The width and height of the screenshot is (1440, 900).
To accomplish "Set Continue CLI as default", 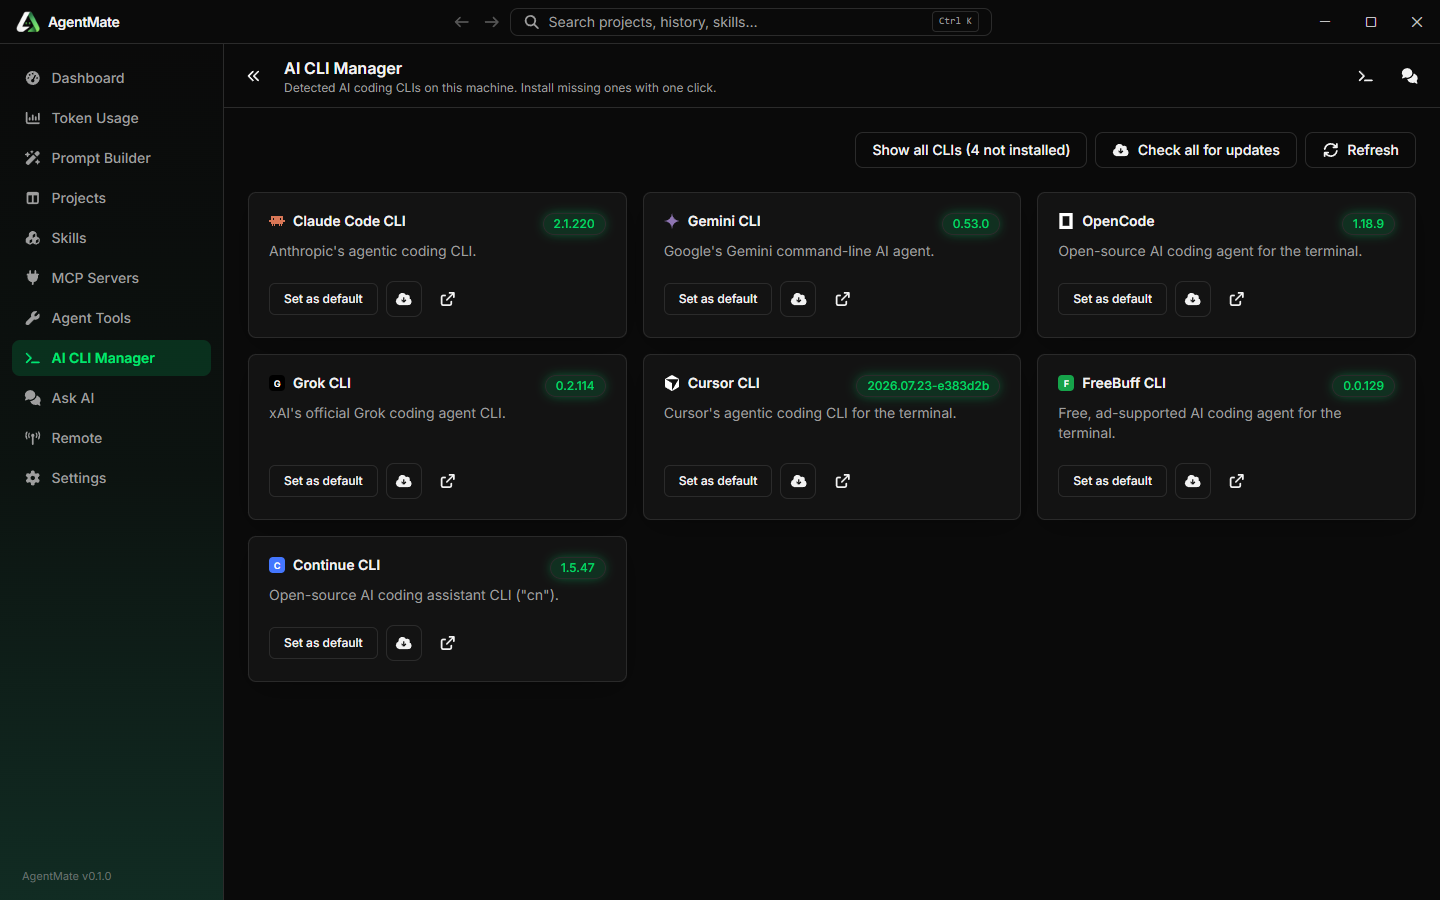I will click(x=323, y=643).
